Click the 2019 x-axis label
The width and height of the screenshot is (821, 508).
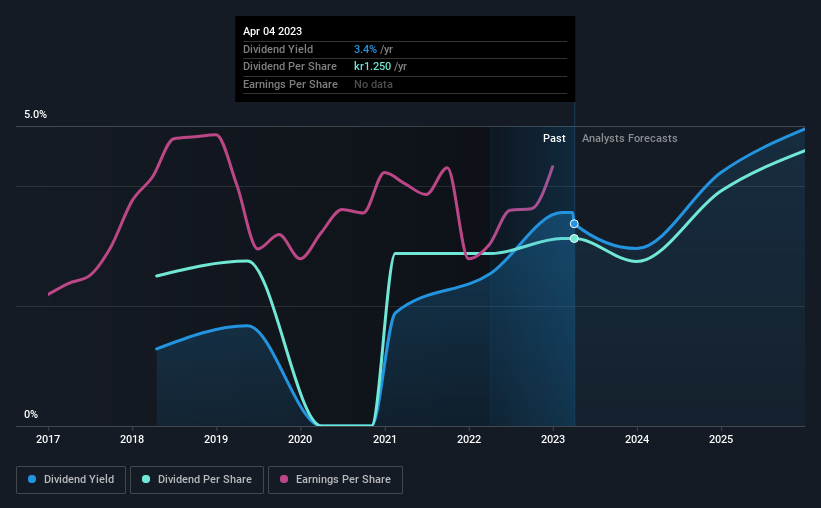(216, 439)
